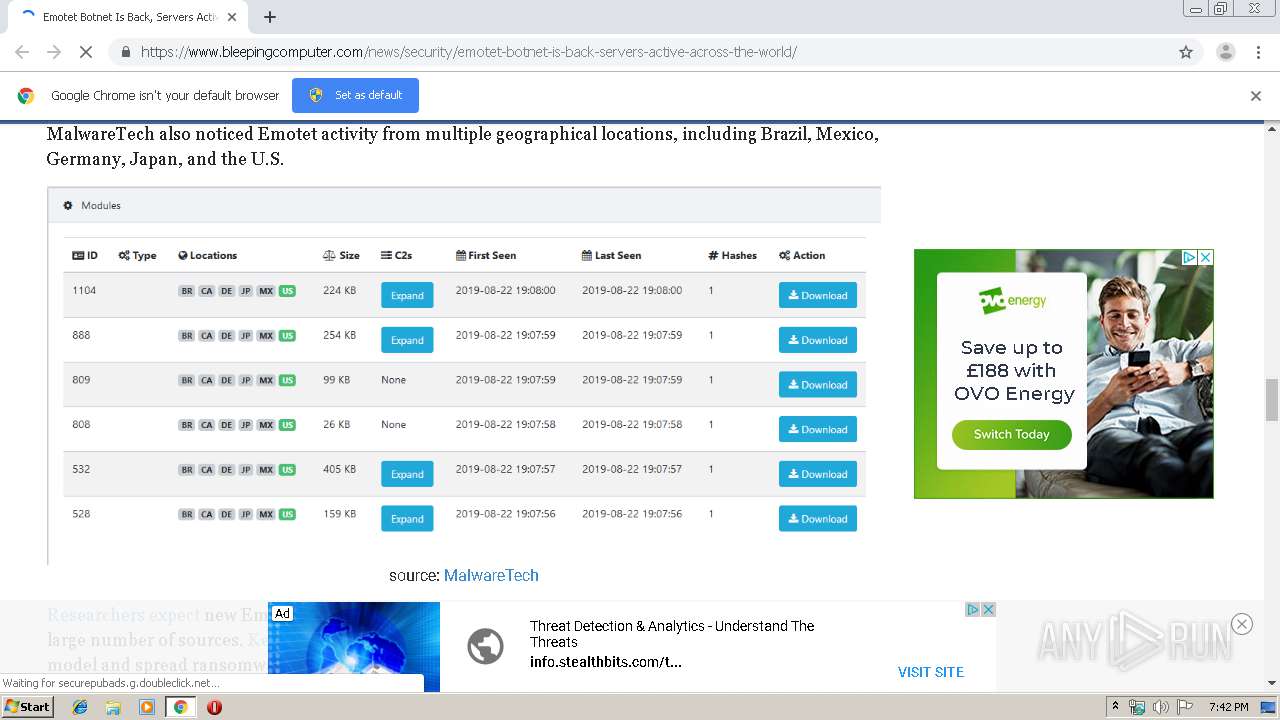Click the Size column header

341,255
